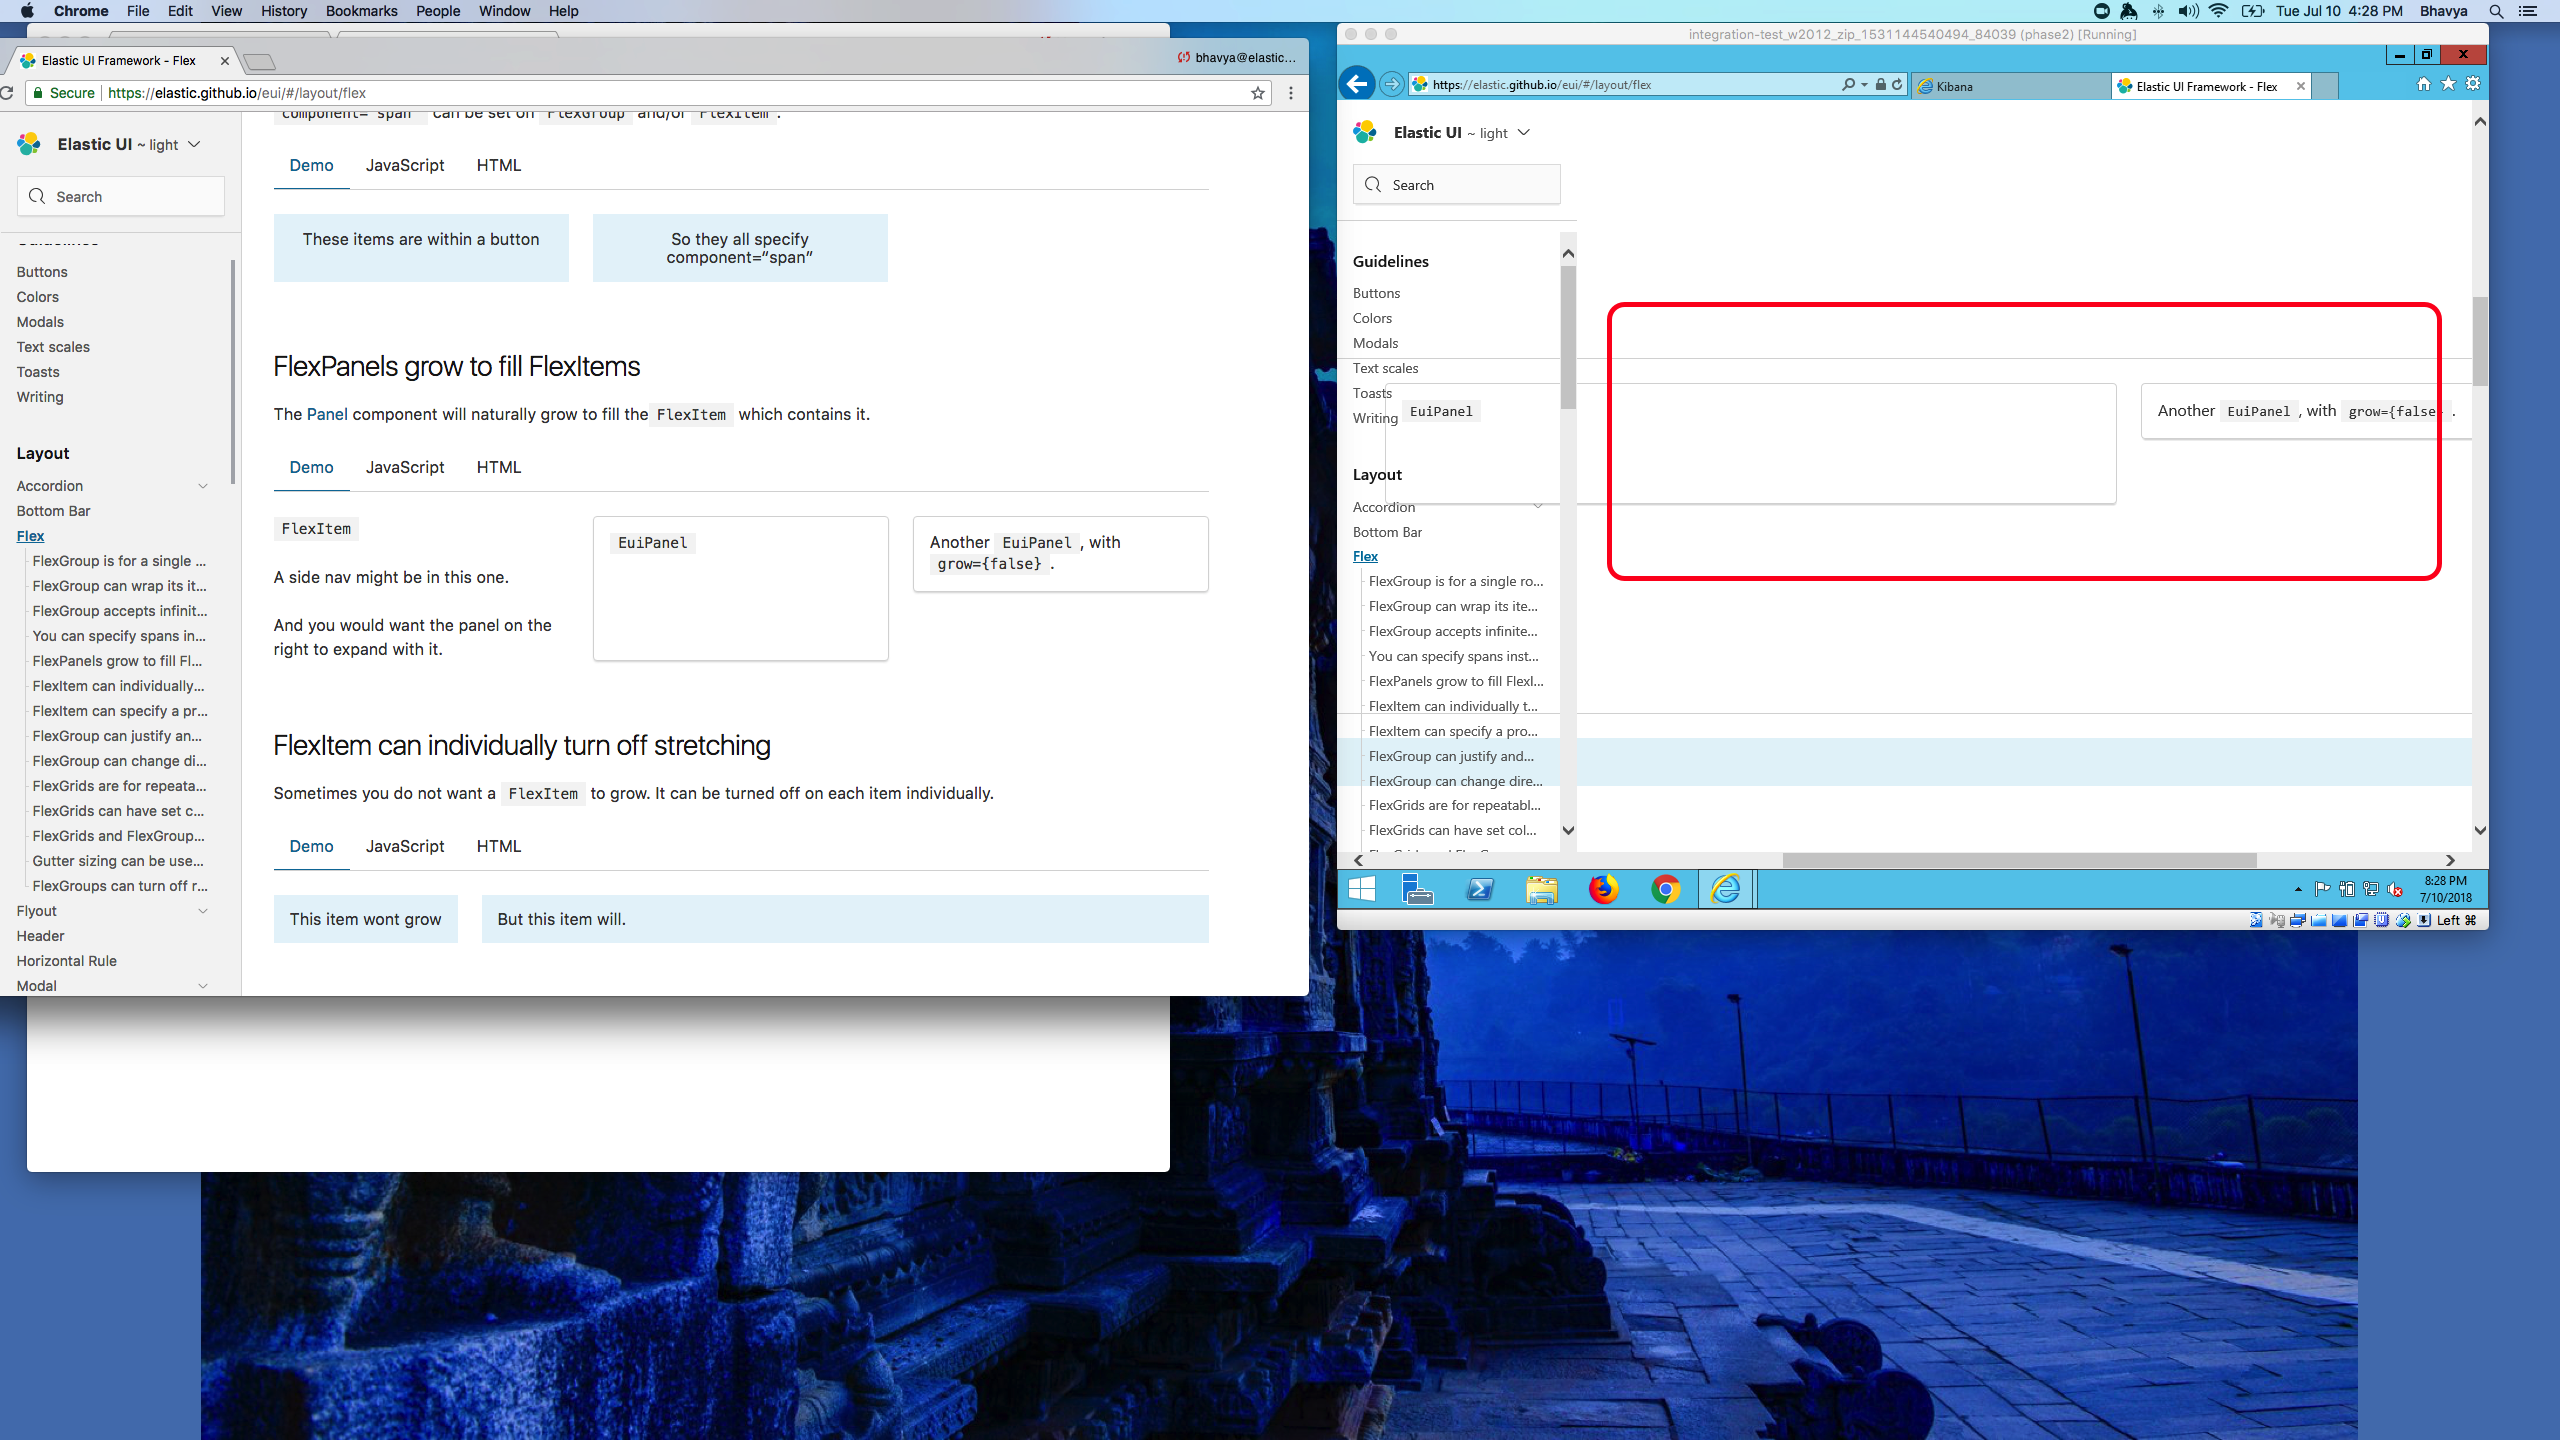Click the home icon in Internet Explorer

[2423, 83]
